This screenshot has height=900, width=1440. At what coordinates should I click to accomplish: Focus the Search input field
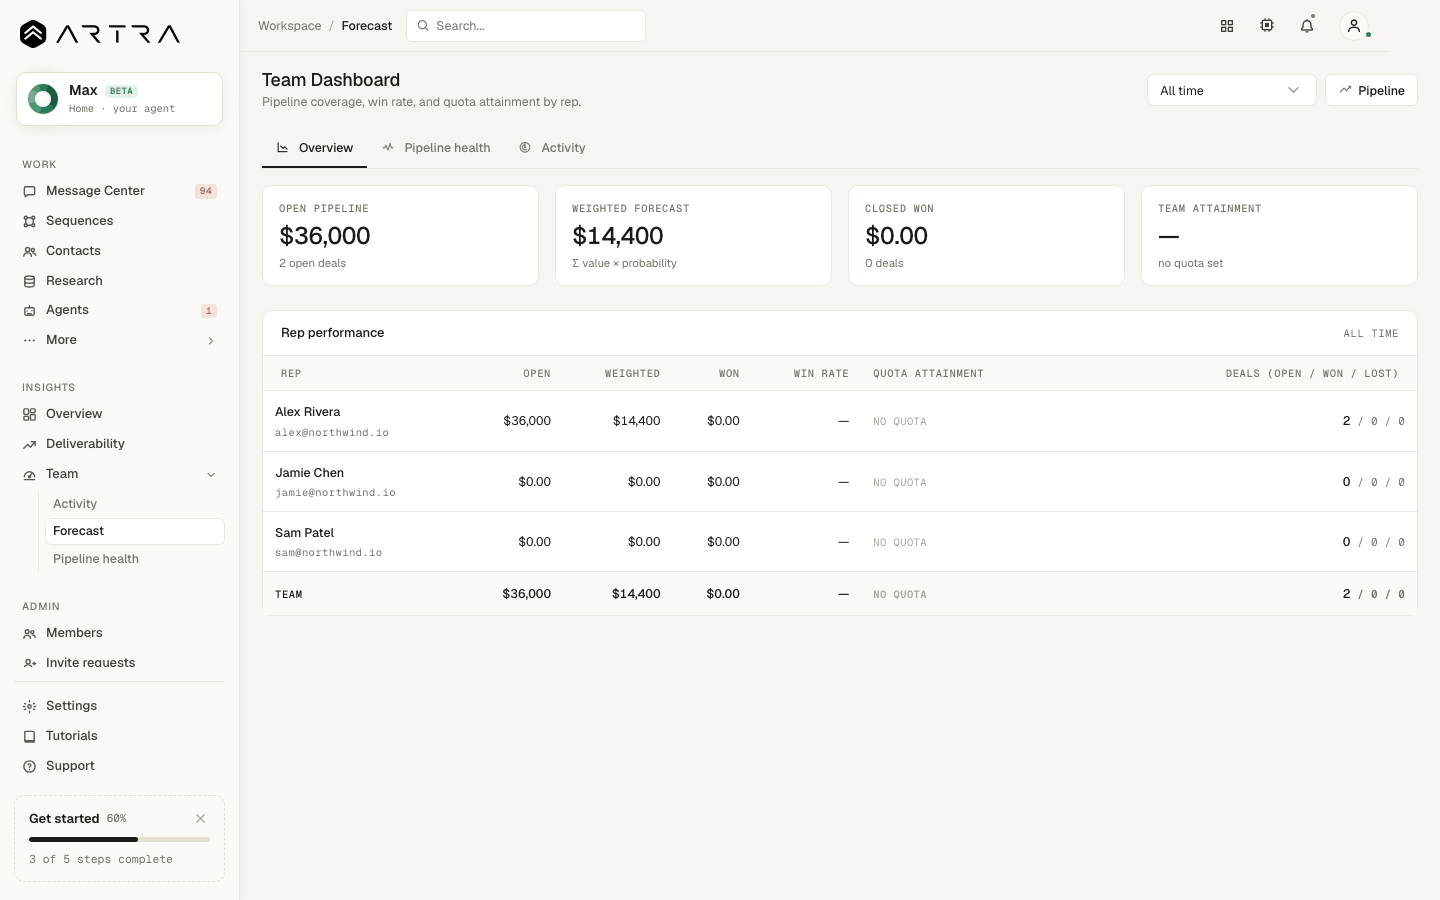coord(526,26)
